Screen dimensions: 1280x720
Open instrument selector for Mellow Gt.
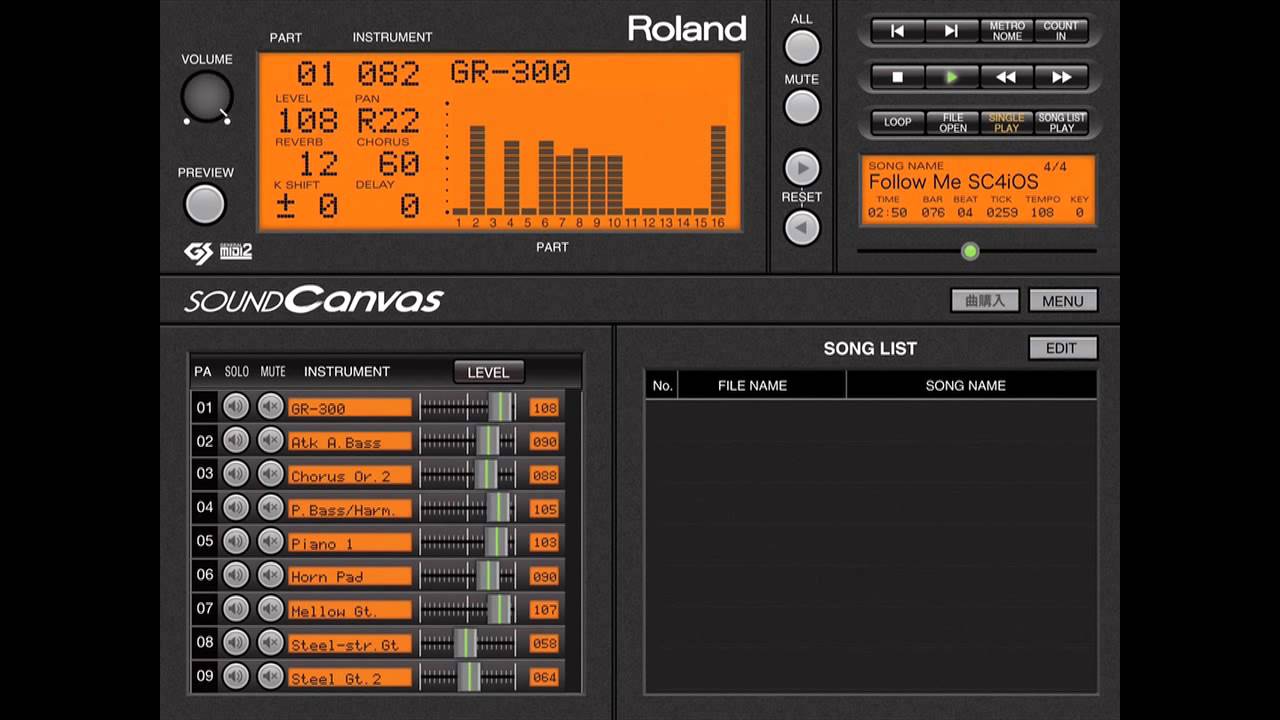point(350,610)
